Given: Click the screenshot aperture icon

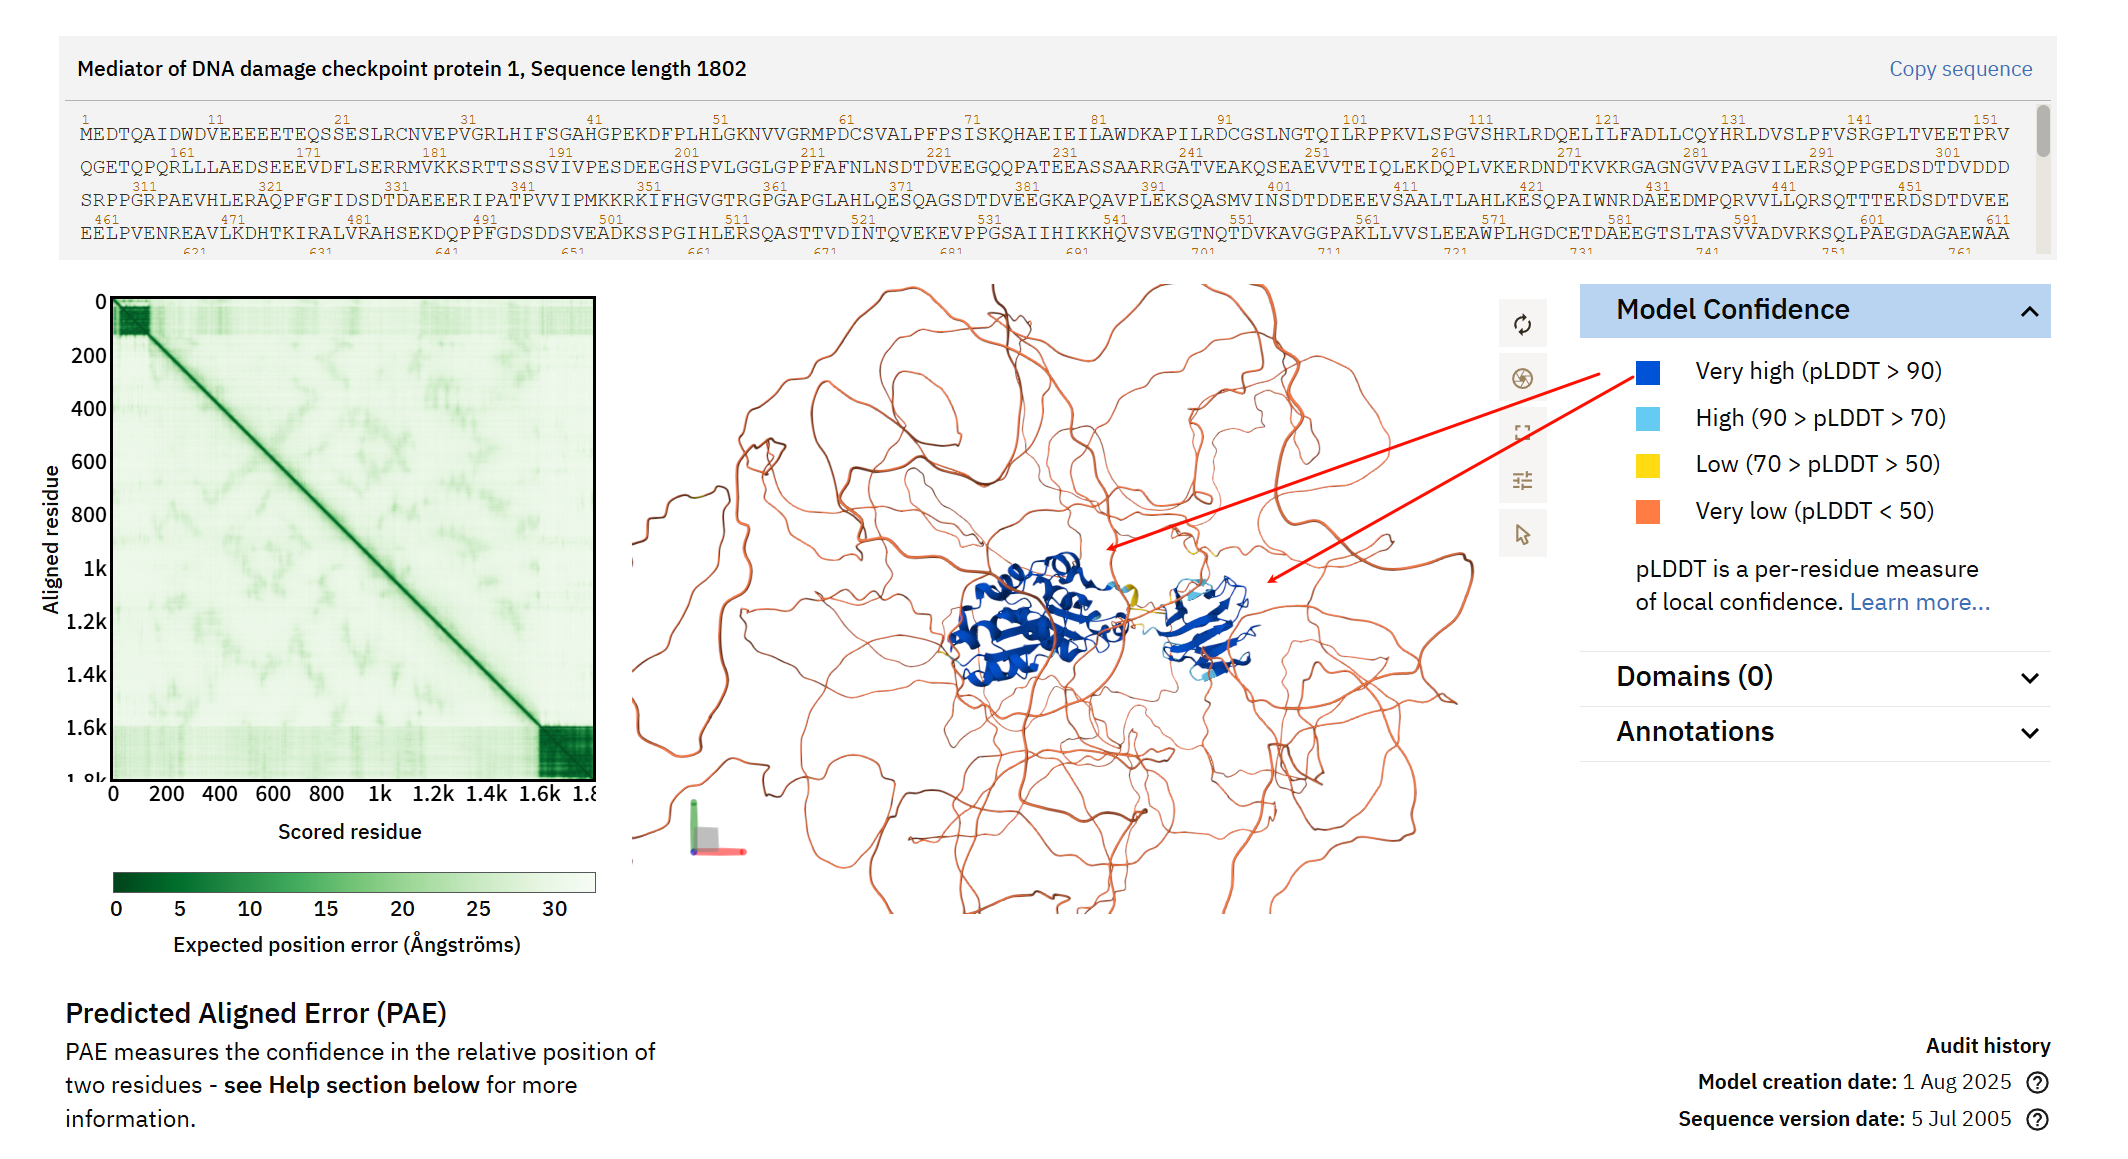Looking at the screenshot, I should [x=1522, y=378].
